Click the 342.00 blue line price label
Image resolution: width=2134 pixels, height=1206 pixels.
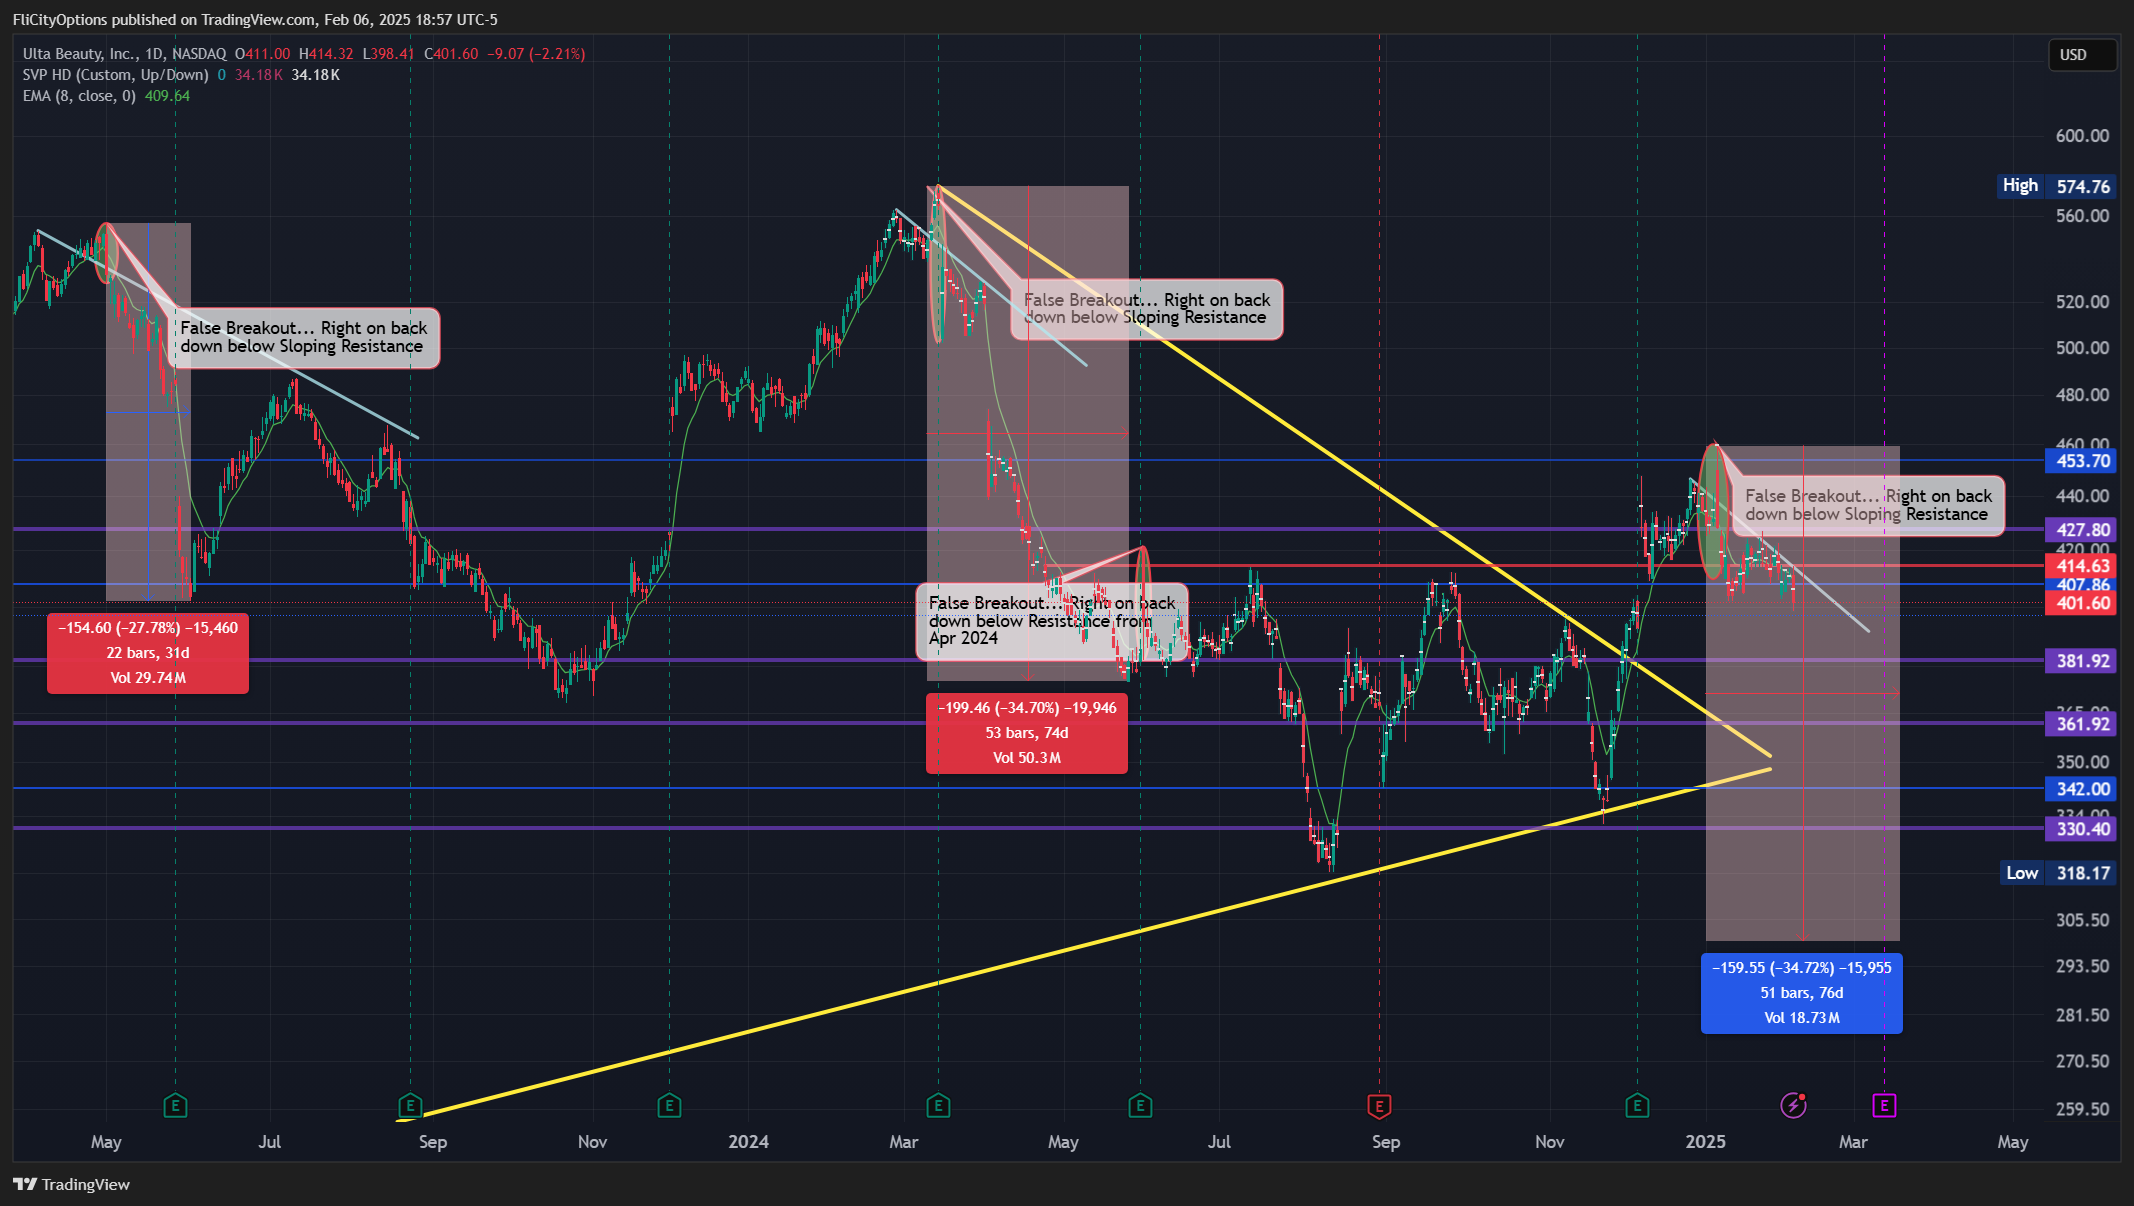pyautogui.click(x=2081, y=789)
